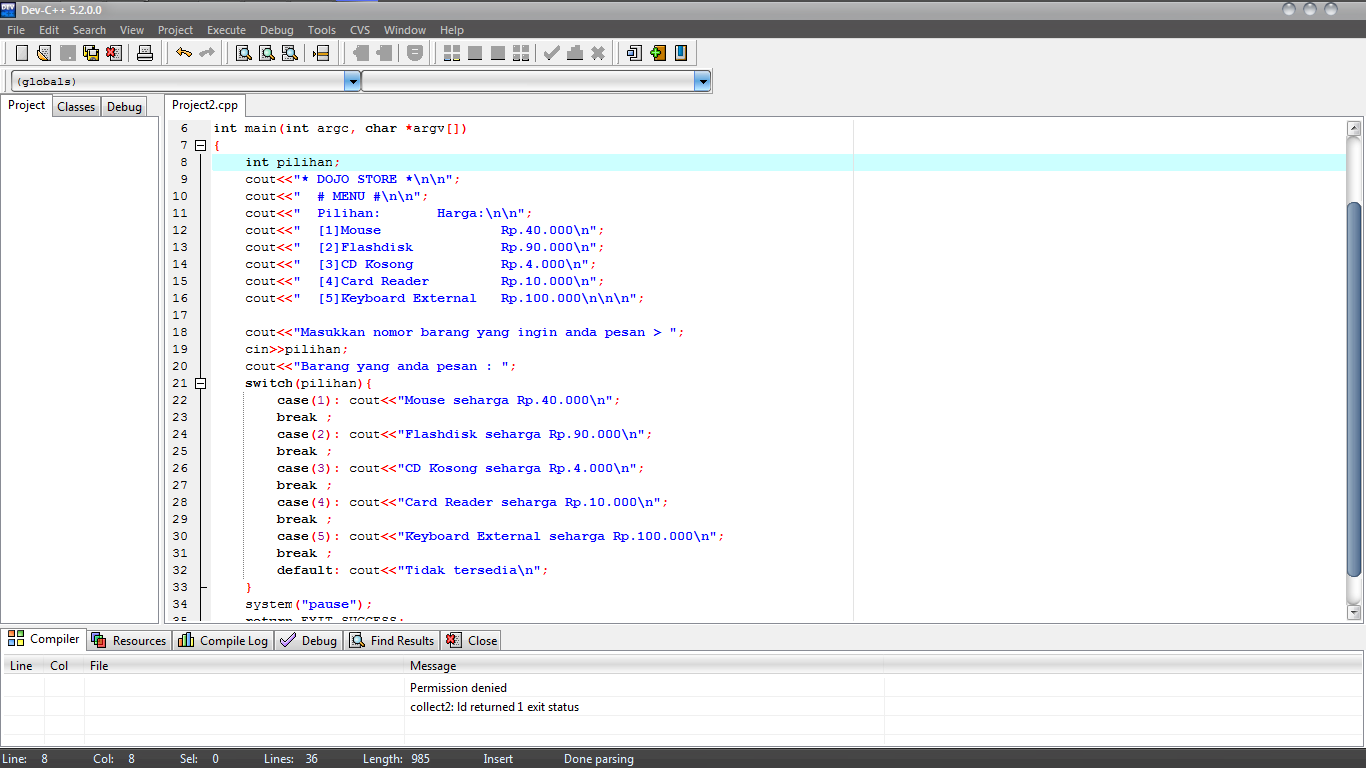Print the source file using the printer icon

click(x=145, y=53)
